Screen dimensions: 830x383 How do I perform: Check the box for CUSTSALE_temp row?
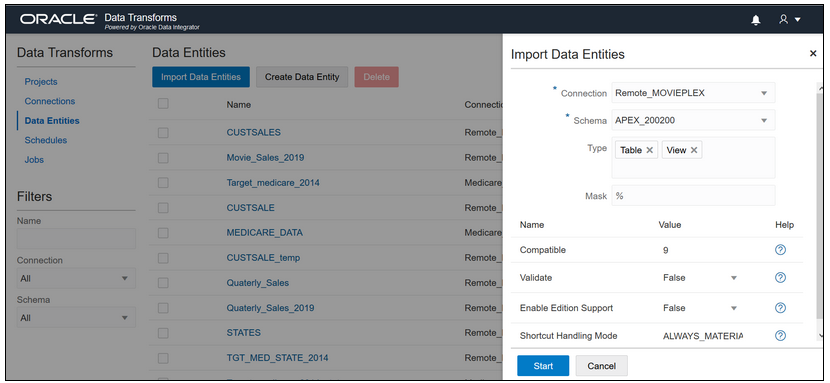[x=163, y=258]
